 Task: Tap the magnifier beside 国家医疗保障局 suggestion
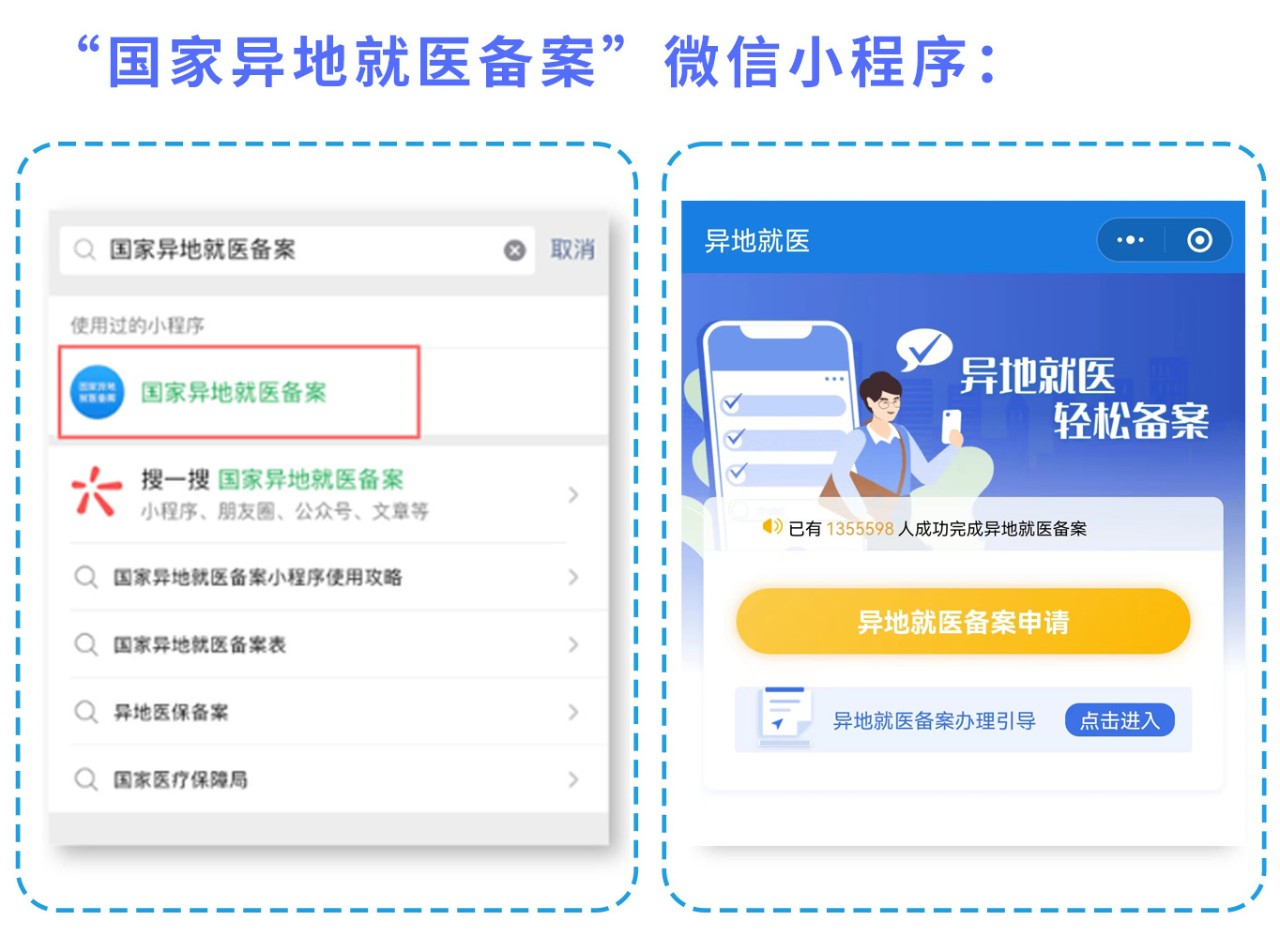pos(87,779)
